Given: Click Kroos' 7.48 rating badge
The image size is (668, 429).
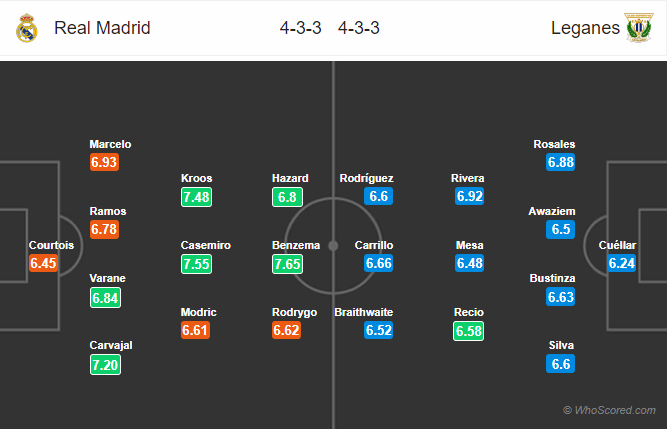Looking at the screenshot, I should (x=196, y=197).
